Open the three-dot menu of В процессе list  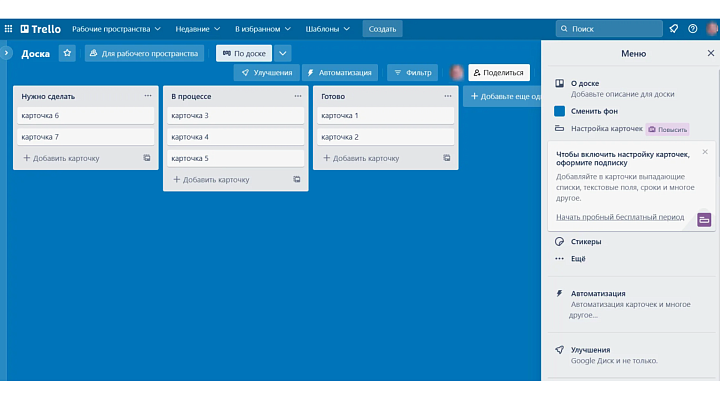pos(297,96)
